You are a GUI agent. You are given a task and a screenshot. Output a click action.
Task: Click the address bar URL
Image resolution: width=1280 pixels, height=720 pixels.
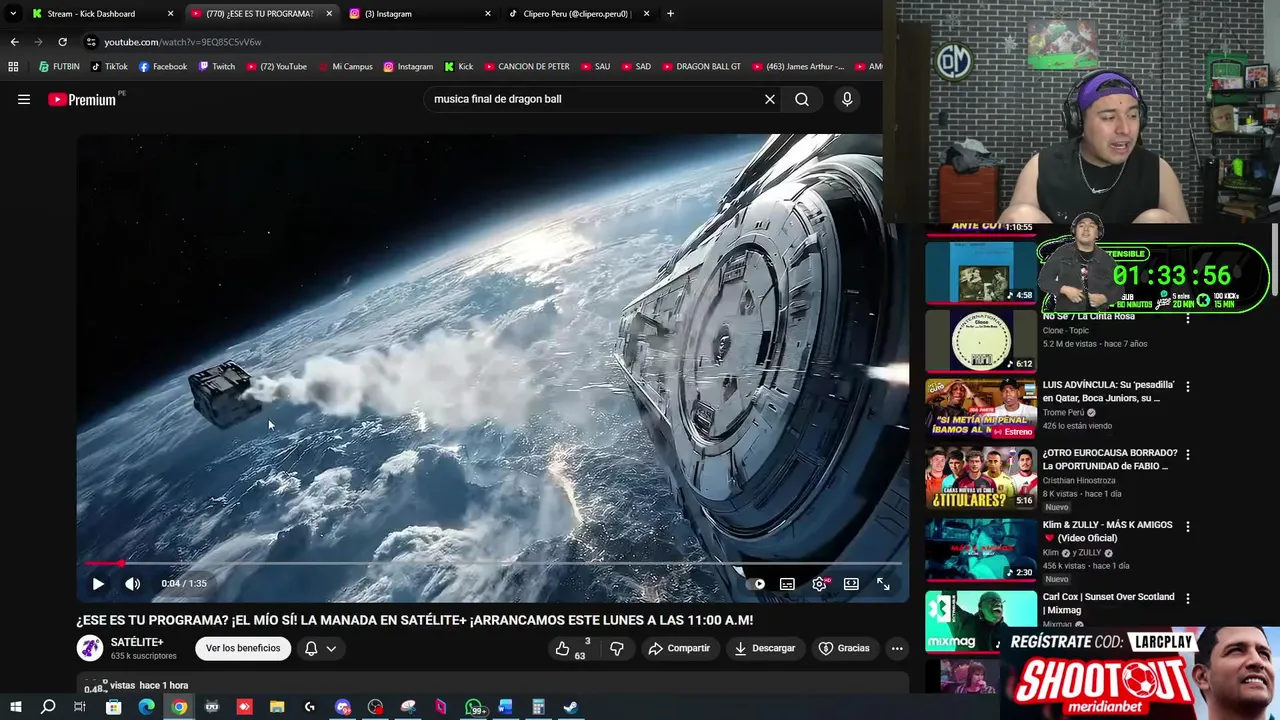click(x=182, y=42)
